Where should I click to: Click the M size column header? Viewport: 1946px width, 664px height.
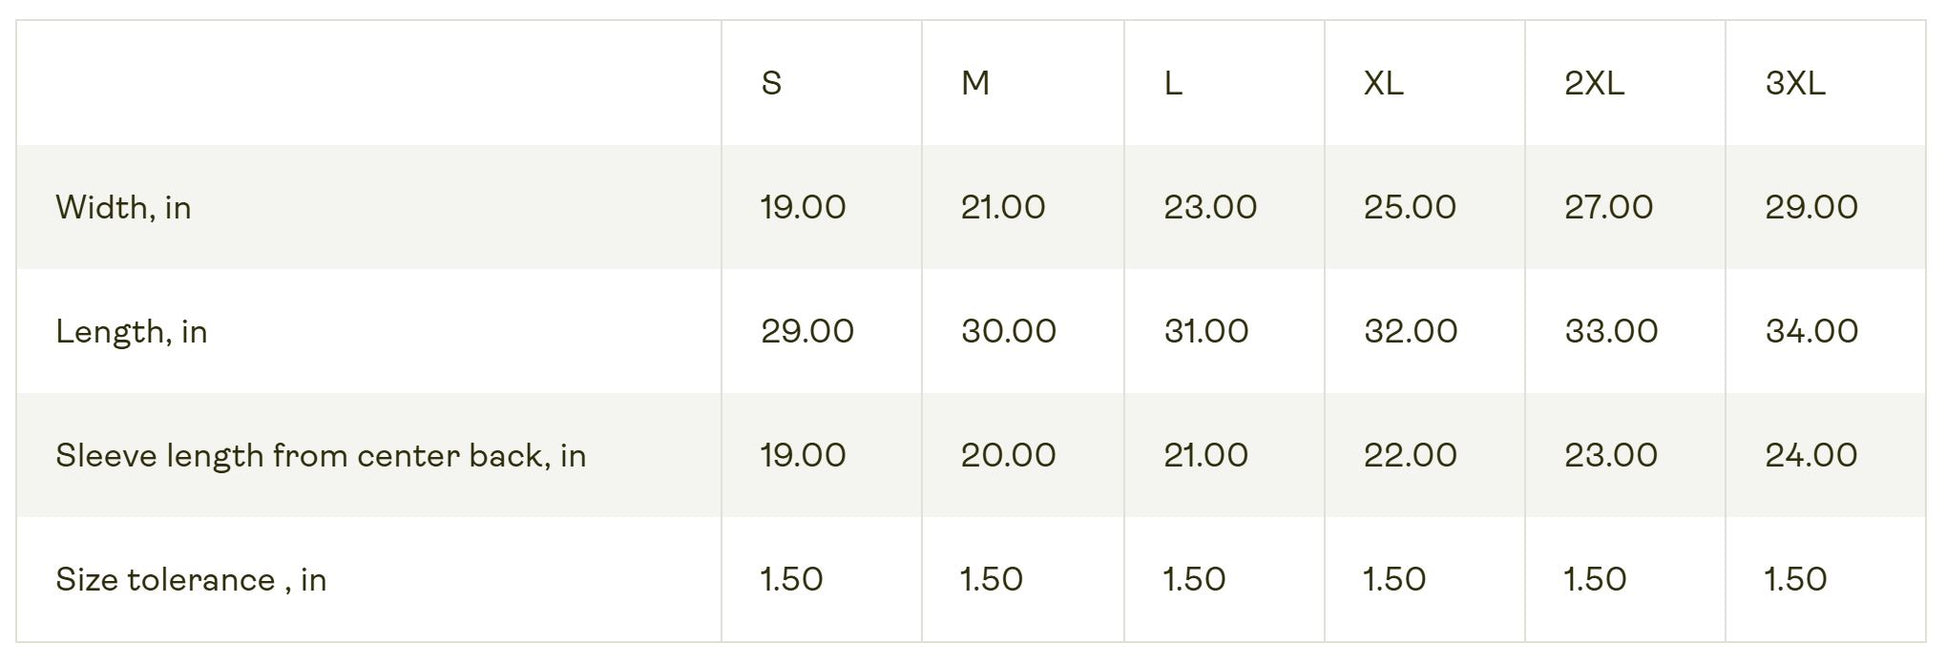[975, 83]
